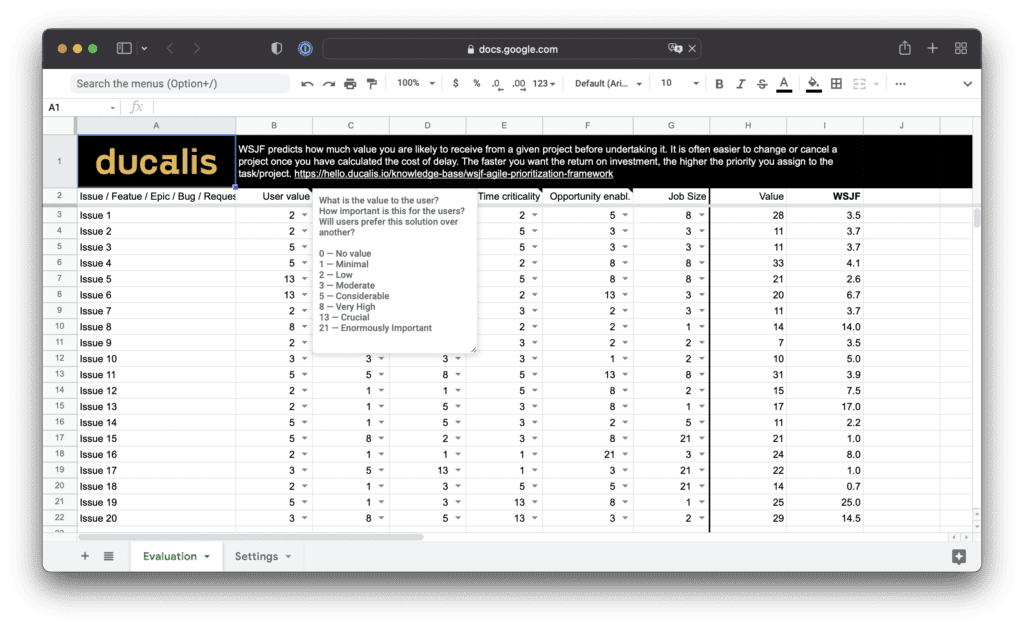Toggle strikethrough formatting
Viewport: 1024px width, 628px height.
coord(763,83)
